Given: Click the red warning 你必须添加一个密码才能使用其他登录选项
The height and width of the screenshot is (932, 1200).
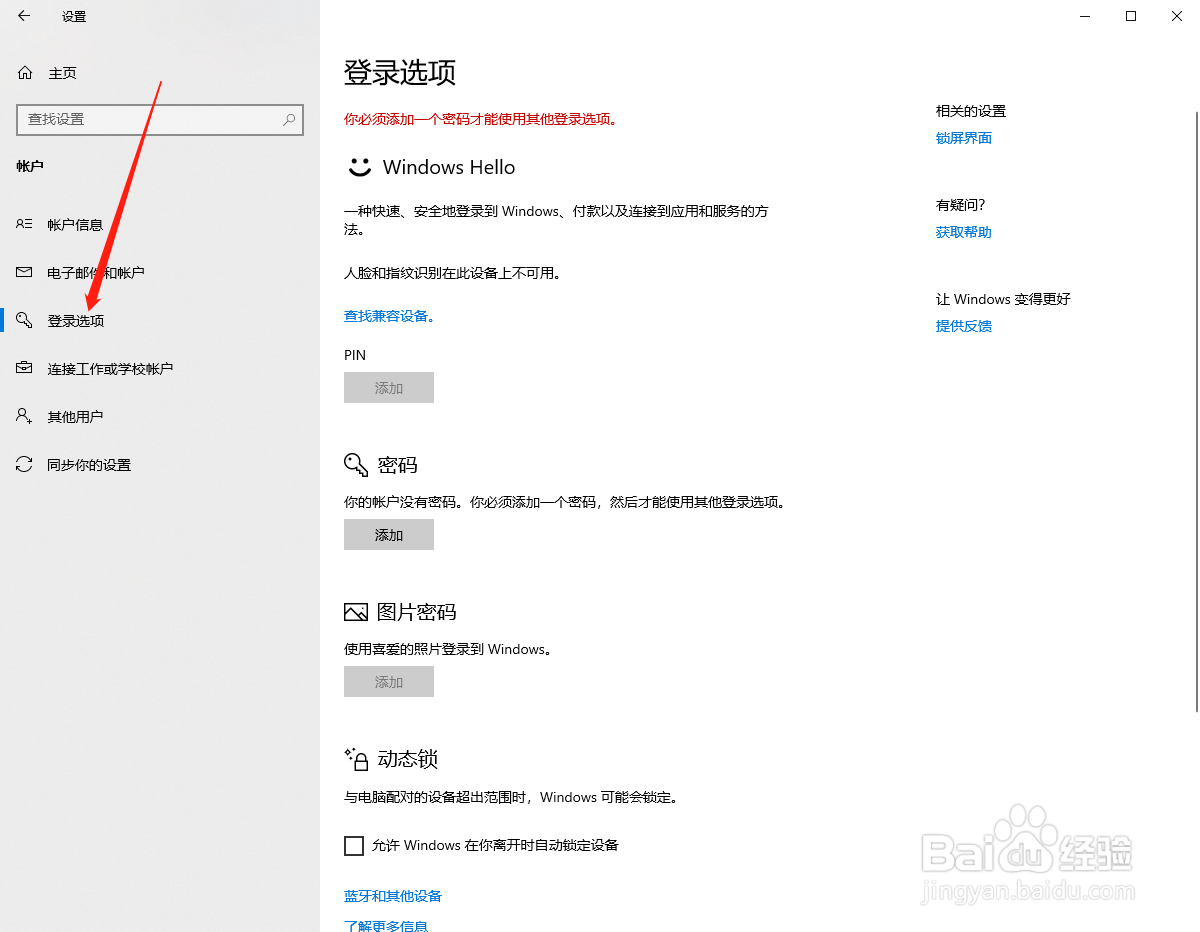Looking at the screenshot, I should pos(480,119).
